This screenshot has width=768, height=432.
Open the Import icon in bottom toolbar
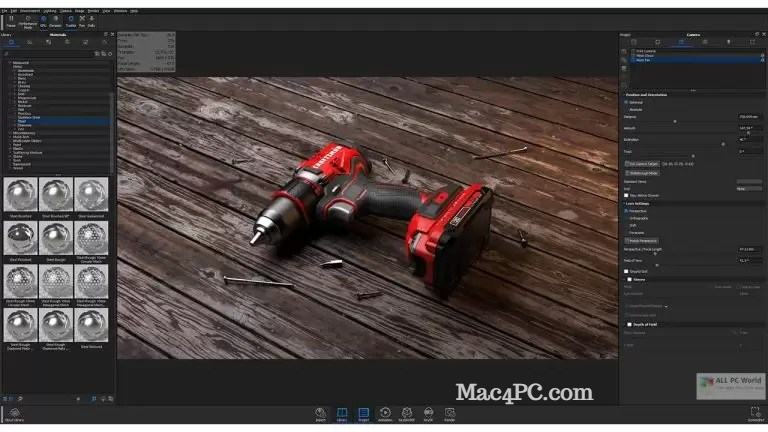pos(320,414)
